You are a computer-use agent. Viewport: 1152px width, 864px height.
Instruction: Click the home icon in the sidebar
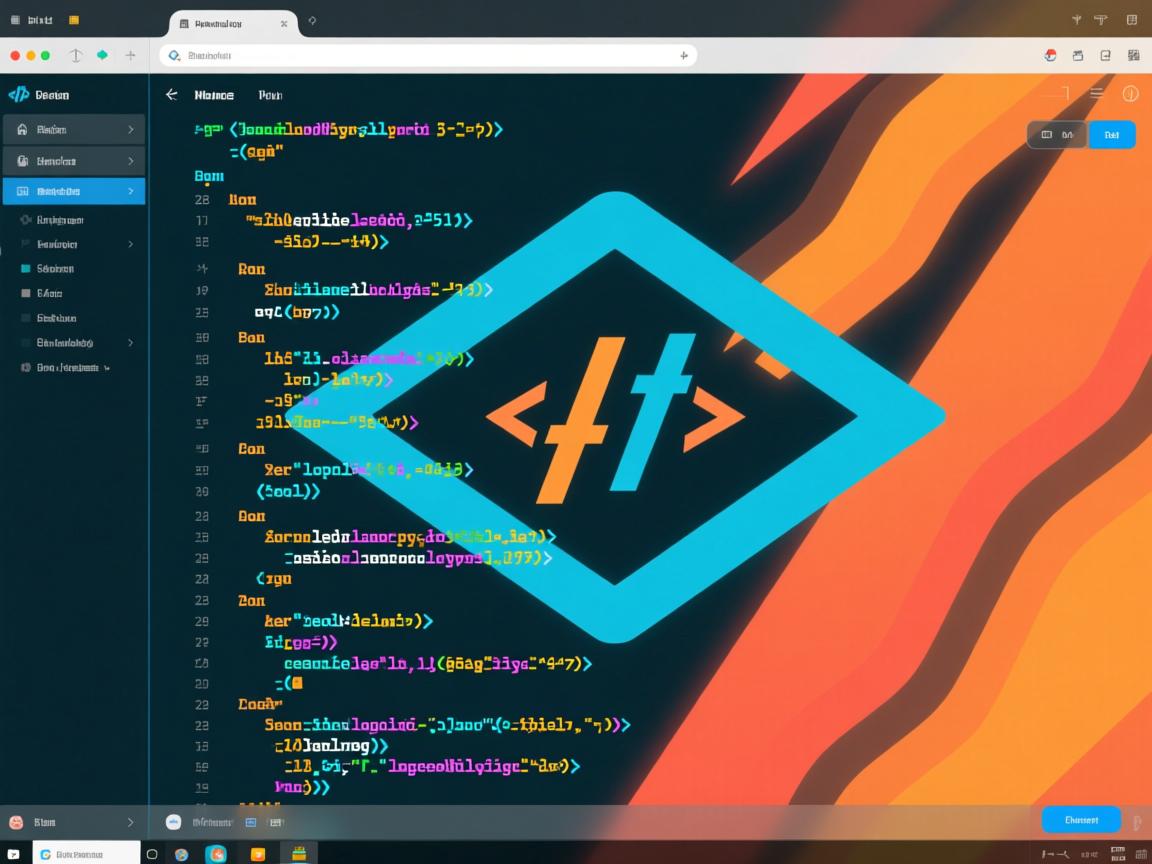click(x=23, y=129)
